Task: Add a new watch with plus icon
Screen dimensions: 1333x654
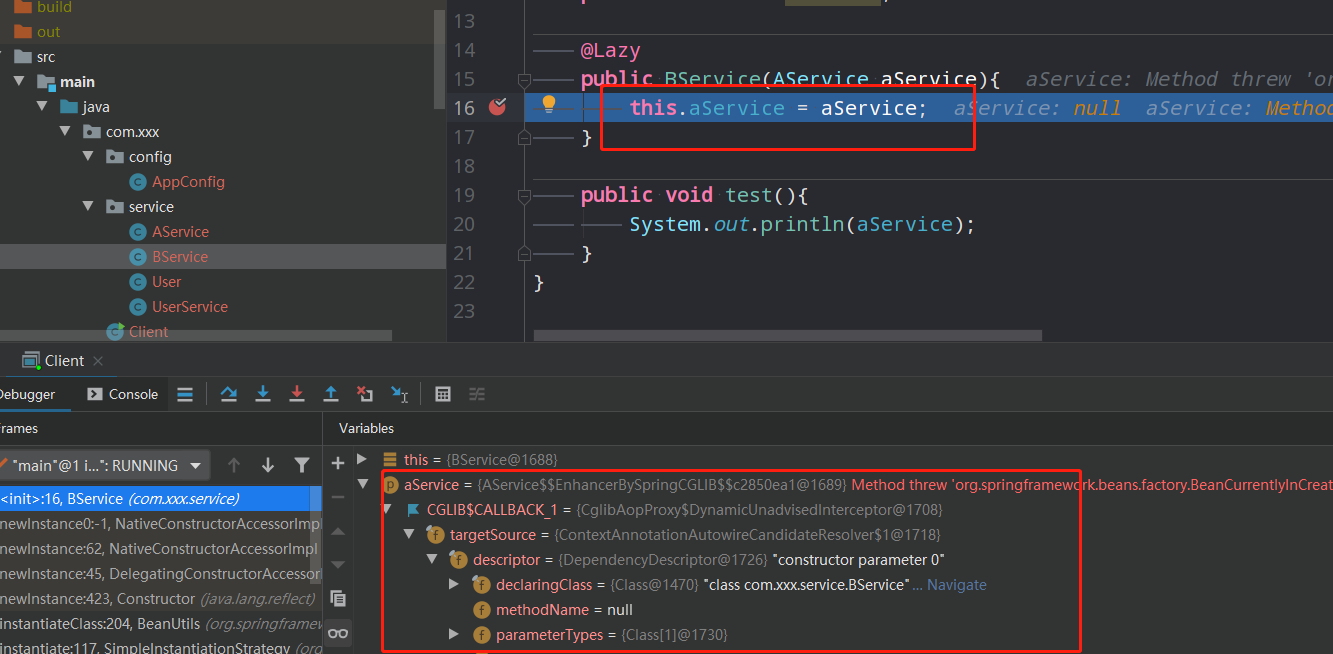Action: click(338, 463)
